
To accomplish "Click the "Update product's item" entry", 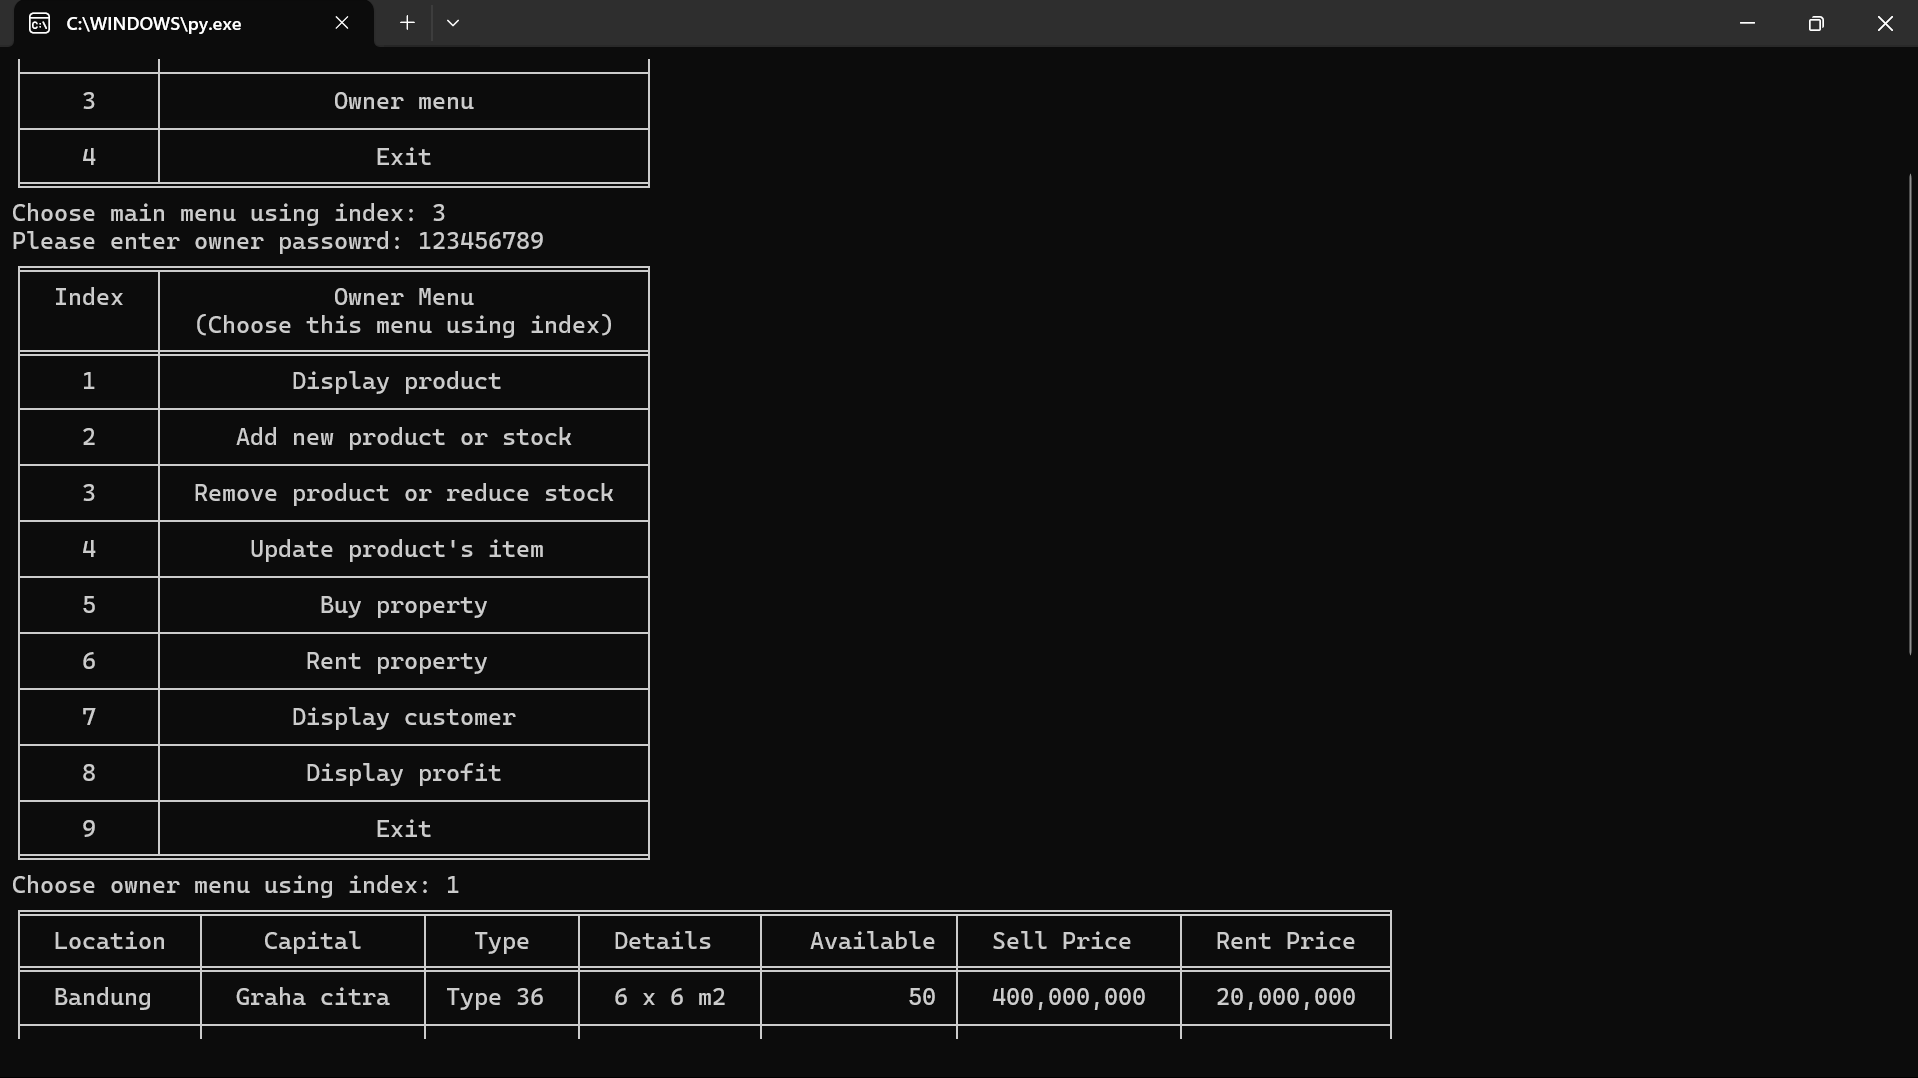I will tap(396, 549).
